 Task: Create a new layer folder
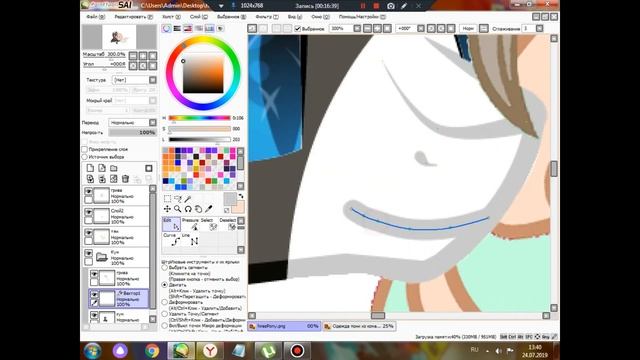(114, 168)
